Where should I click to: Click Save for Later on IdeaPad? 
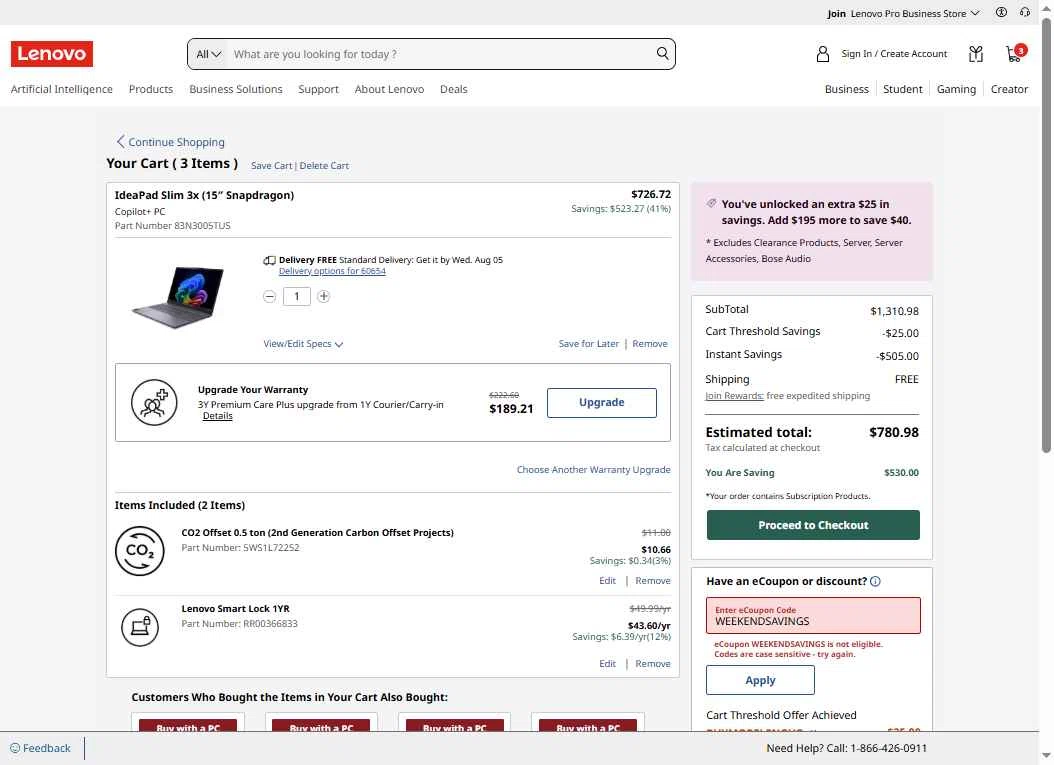click(x=589, y=344)
